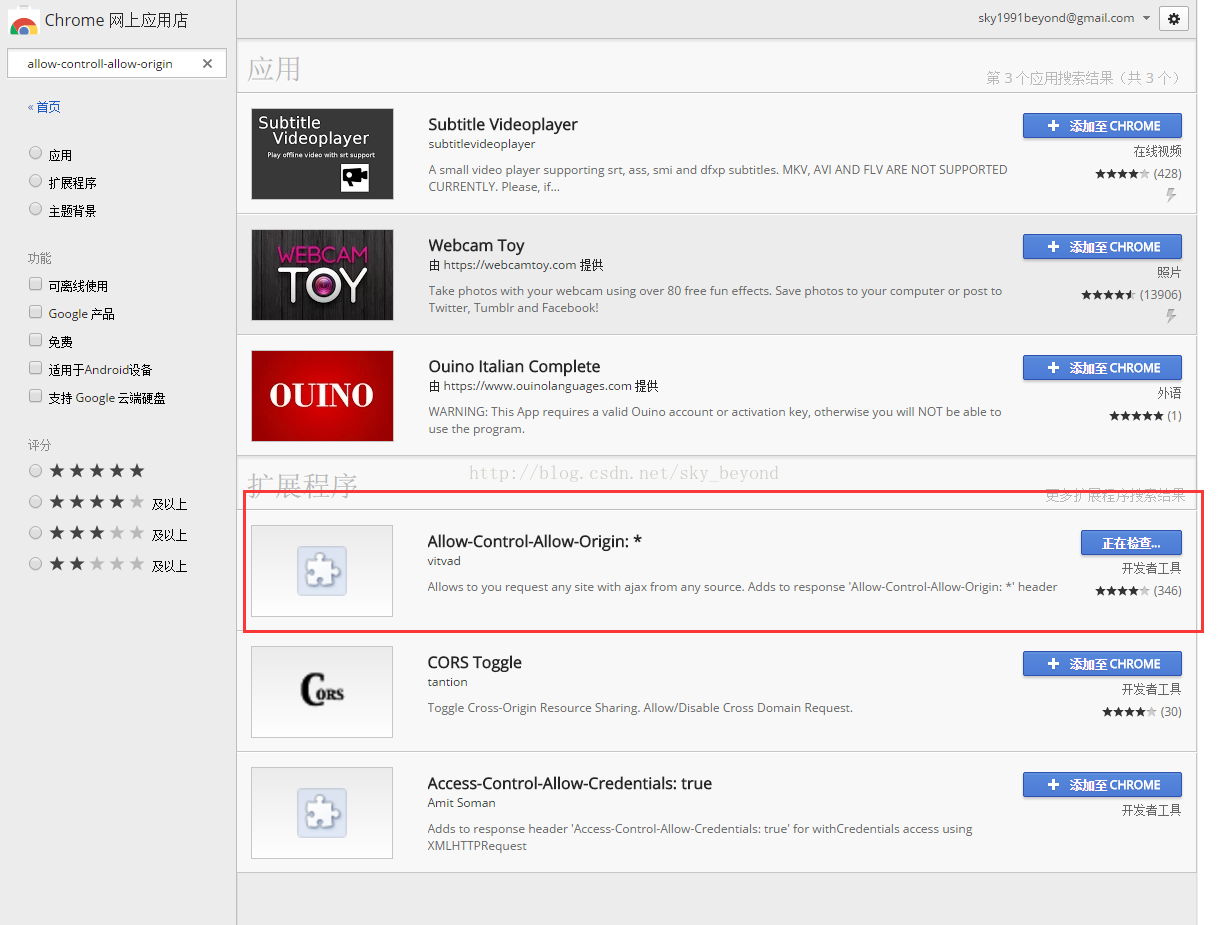This screenshot has width=1229, height=925.
Task: Click the CORS Toggle rating (30)
Action: click(1142, 712)
